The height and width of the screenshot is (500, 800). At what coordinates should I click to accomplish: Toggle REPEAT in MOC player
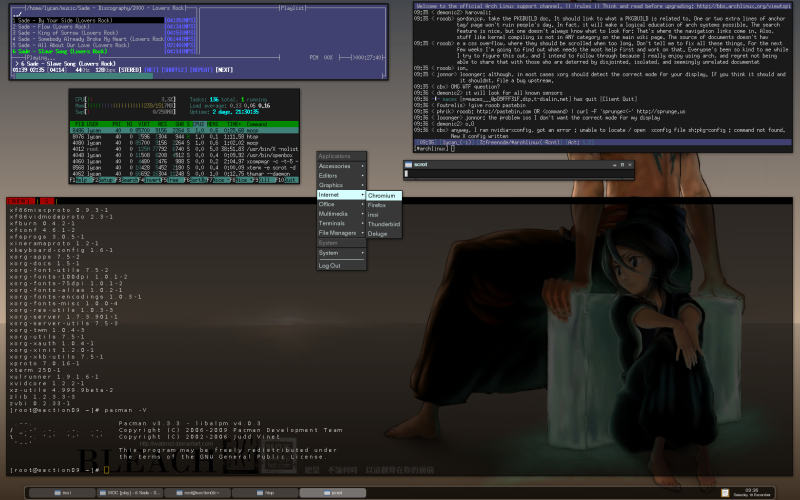(202, 70)
